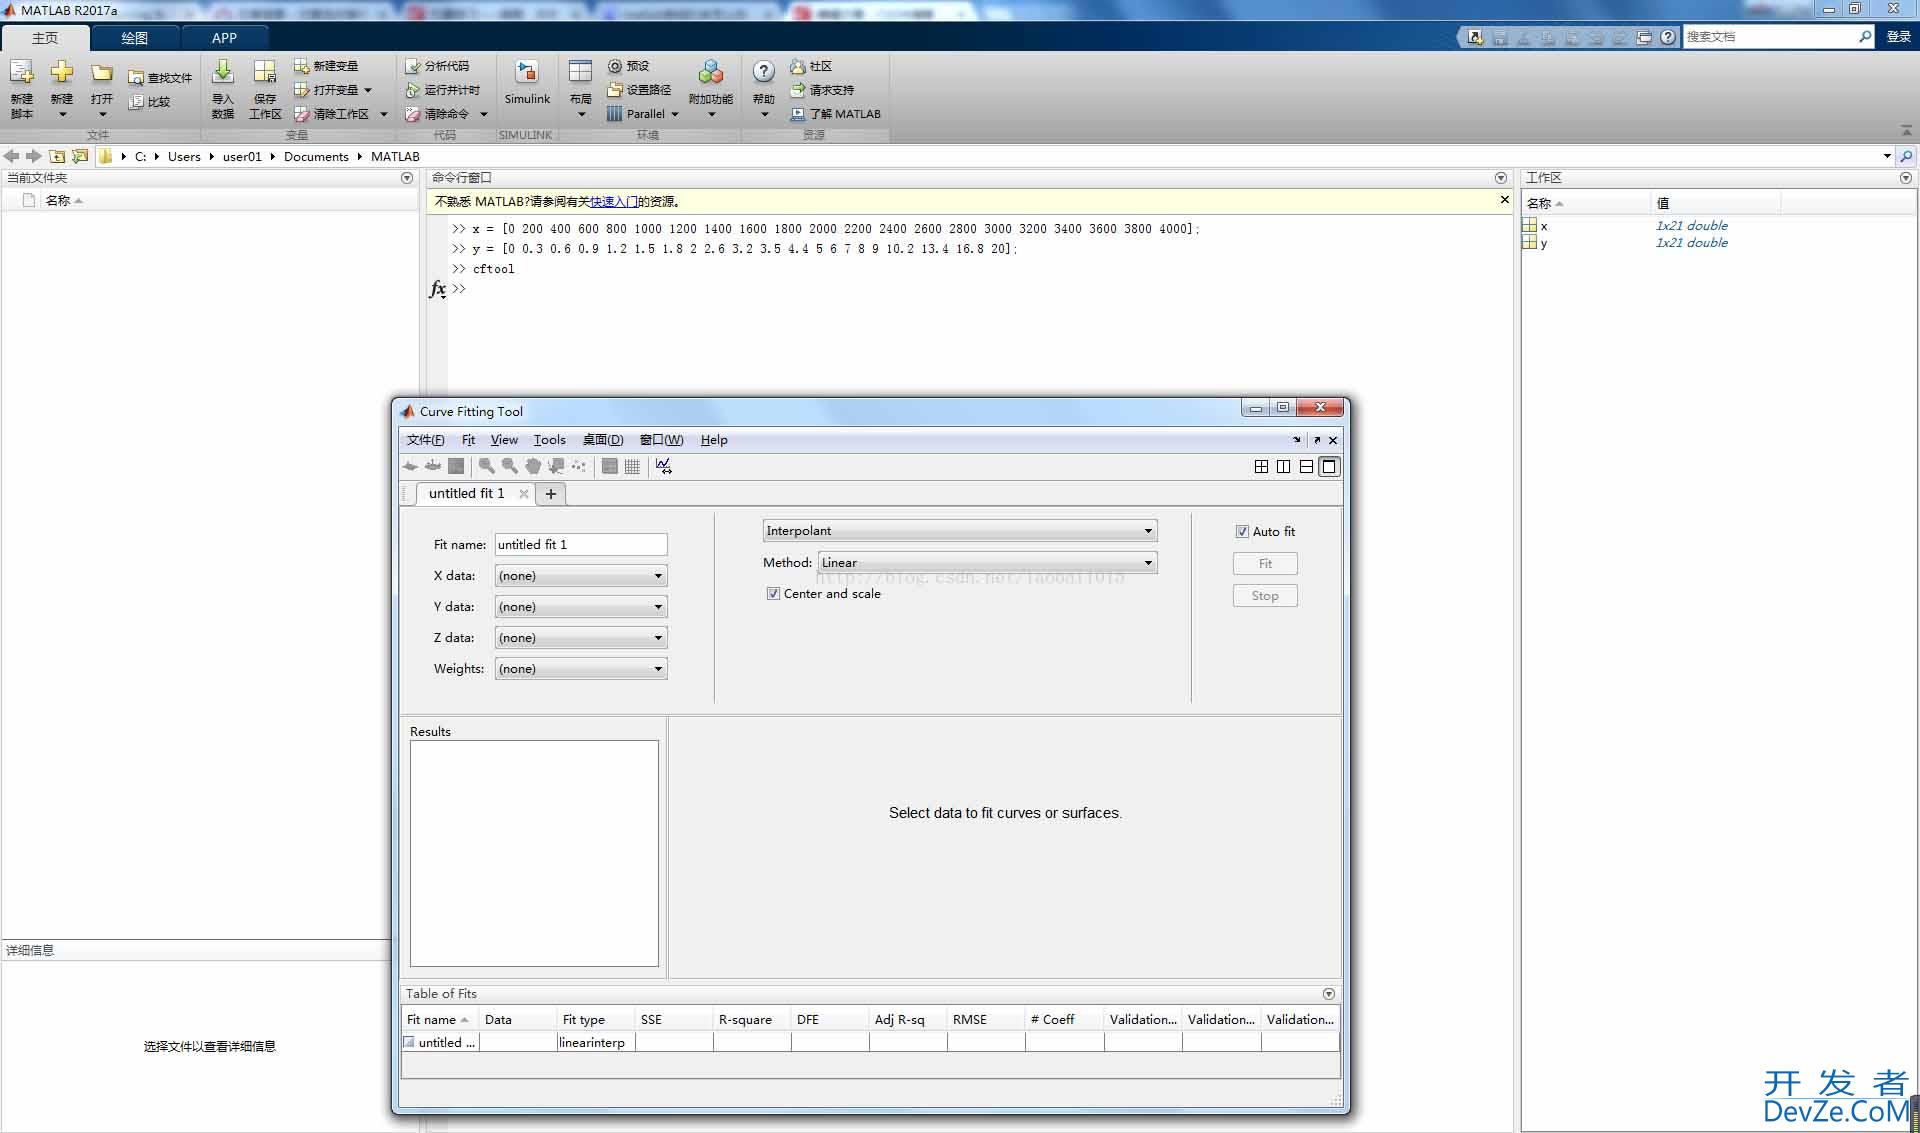1920x1133 pixels.
Task: Click the data cursor tool in Curve Fitting toolbar
Action: click(x=556, y=466)
